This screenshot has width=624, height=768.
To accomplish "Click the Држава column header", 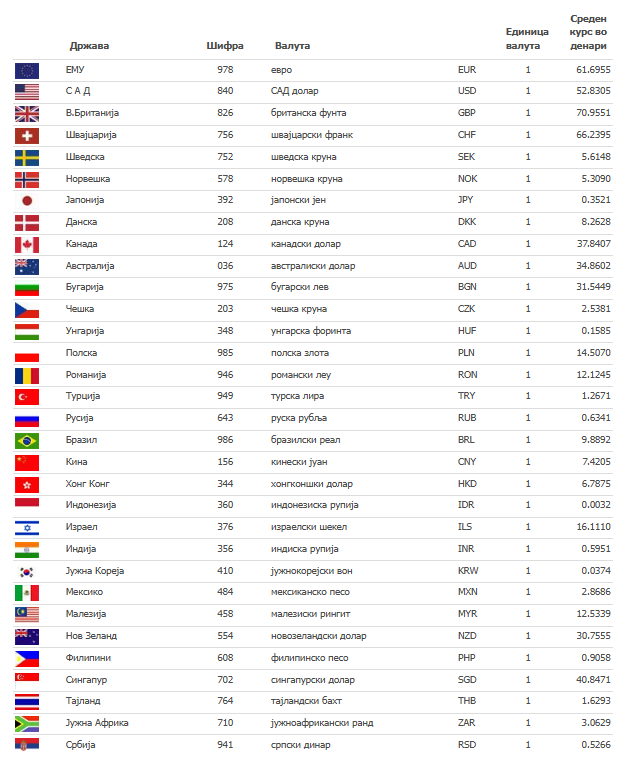I will click(x=90, y=46).
